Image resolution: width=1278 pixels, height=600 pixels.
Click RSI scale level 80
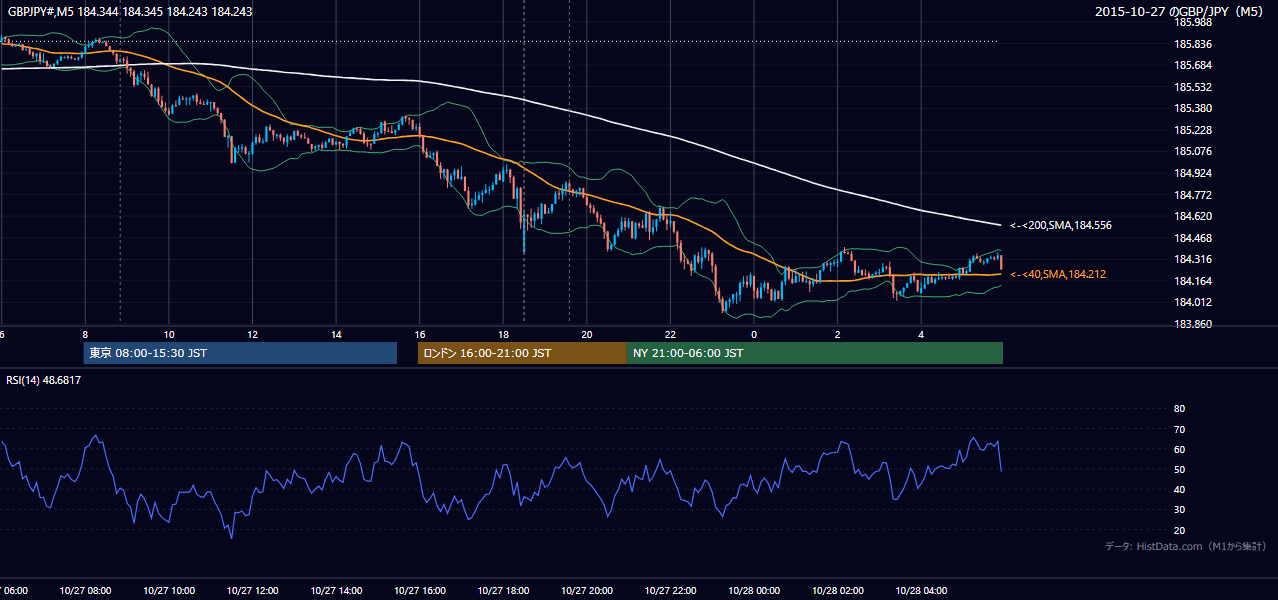(x=1179, y=409)
